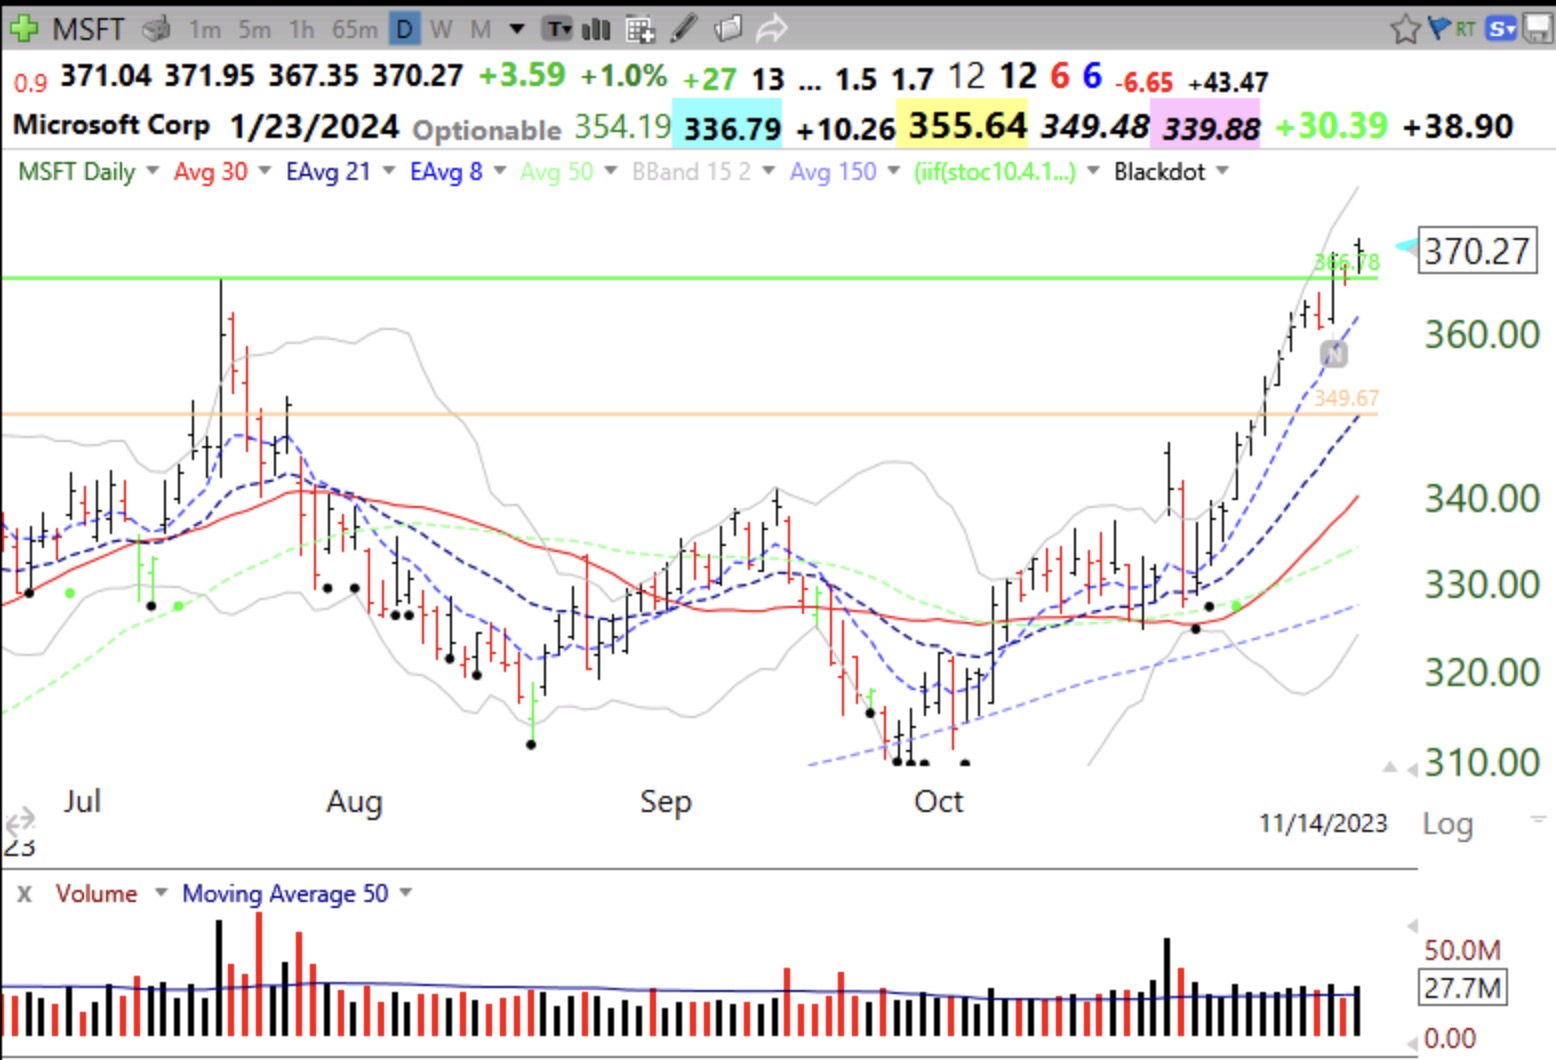Toggle the Log price scale

1447,824
